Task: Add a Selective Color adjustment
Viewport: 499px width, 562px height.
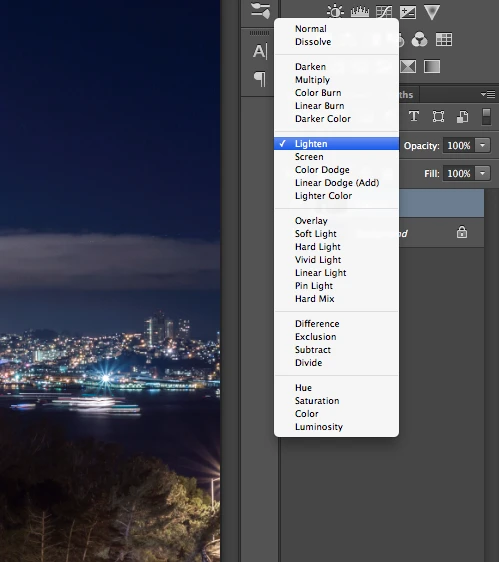Action: (x=408, y=66)
